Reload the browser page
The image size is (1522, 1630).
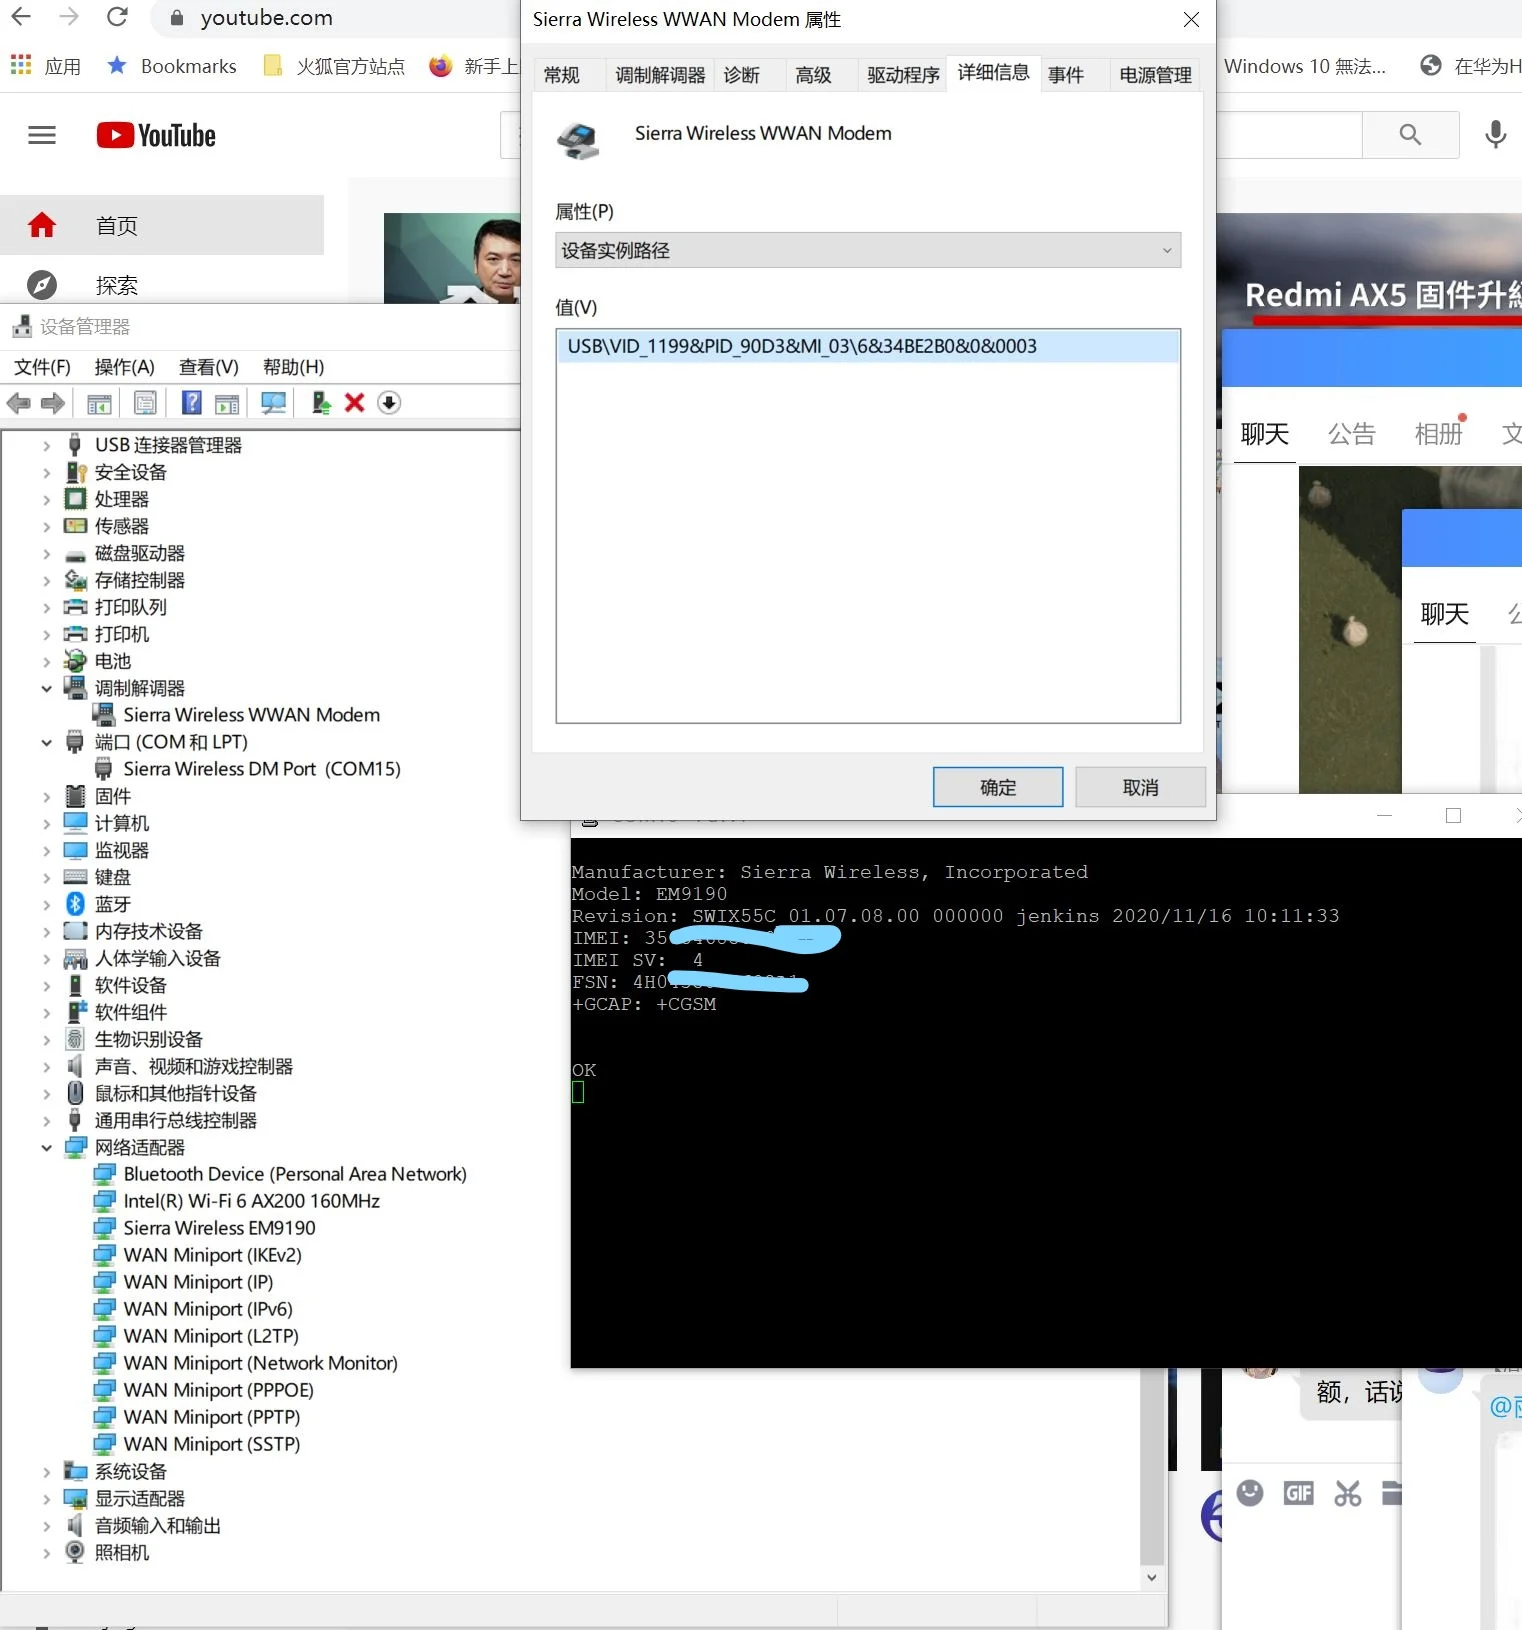point(117,17)
